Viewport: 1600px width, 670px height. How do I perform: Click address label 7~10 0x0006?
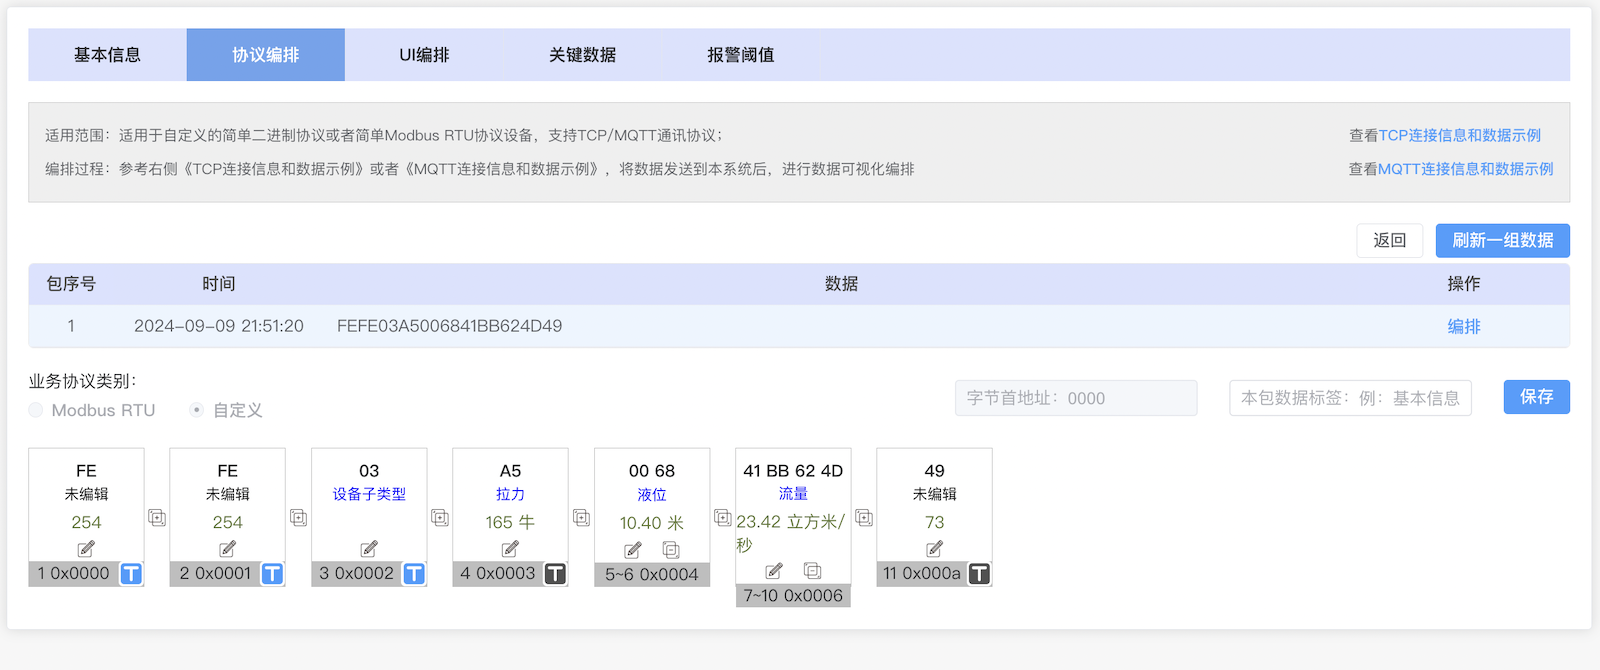click(x=793, y=596)
